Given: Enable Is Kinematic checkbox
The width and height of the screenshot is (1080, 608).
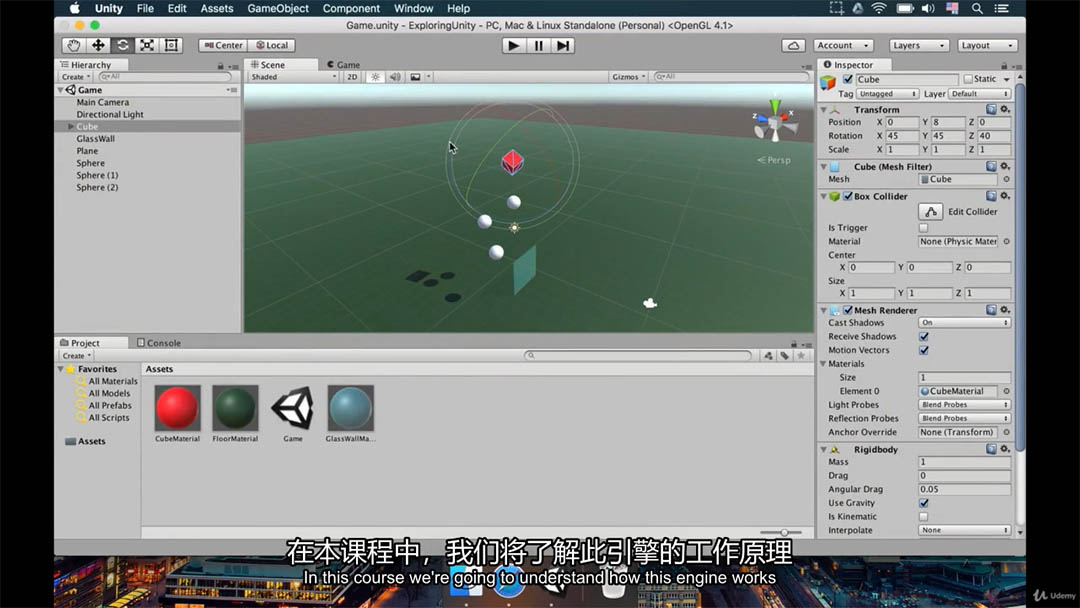Looking at the screenshot, I should [x=924, y=517].
